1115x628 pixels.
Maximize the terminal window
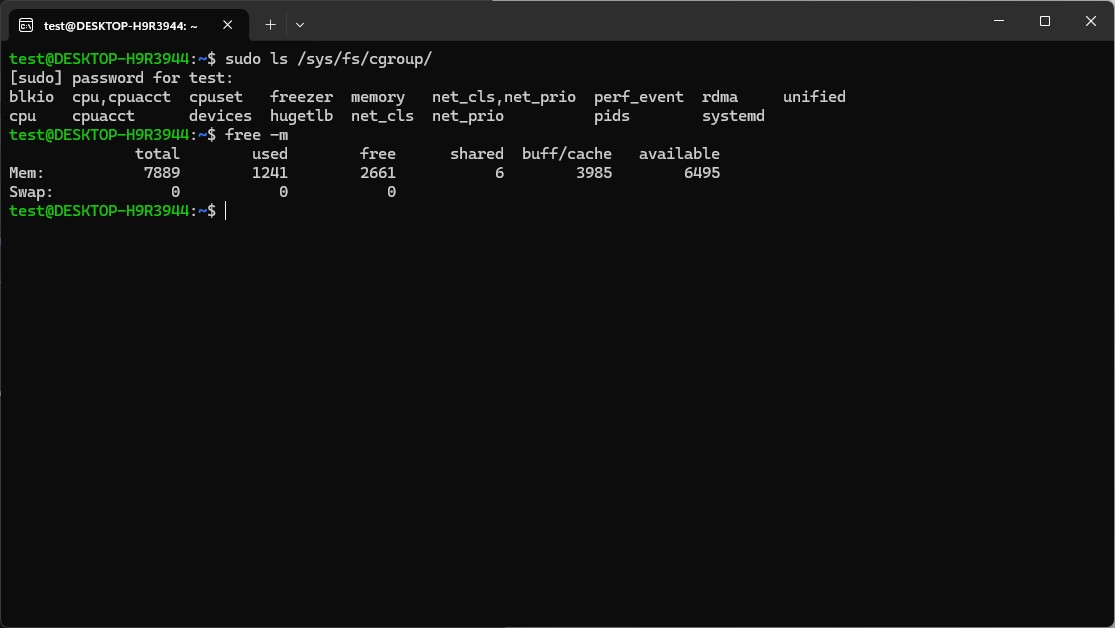pos(1045,21)
